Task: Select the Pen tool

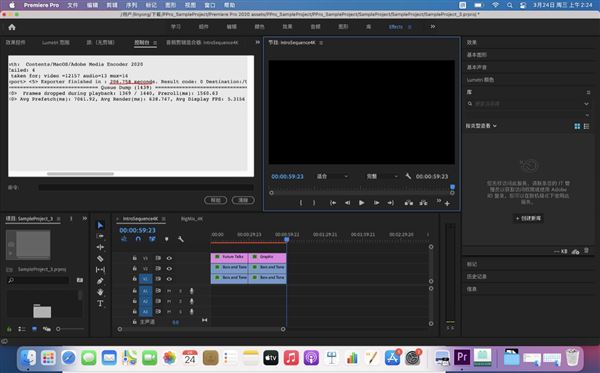Action: point(100,281)
